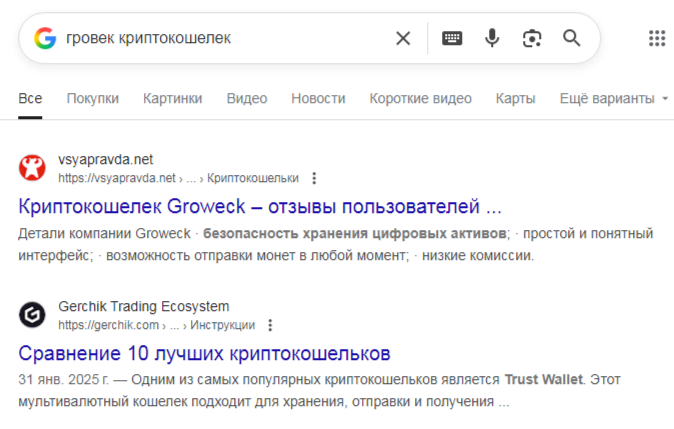Click the vsyapravda.net site name
Viewport: 674px width, 429px height.
105,159
